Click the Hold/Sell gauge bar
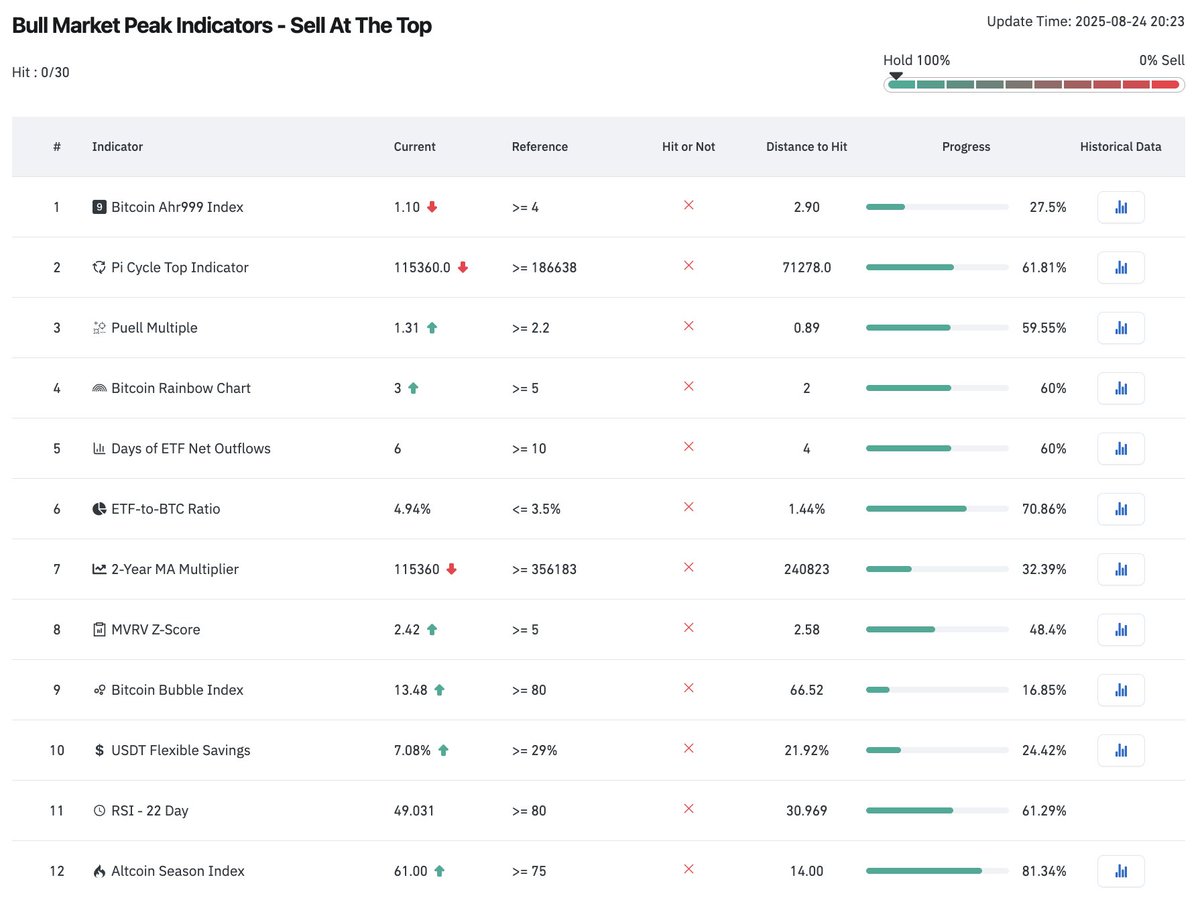The image size is (1200, 900). point(1033,84)
